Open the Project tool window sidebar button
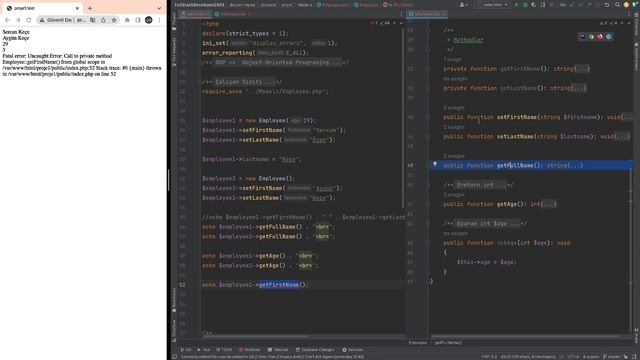 tap(174, 21)
